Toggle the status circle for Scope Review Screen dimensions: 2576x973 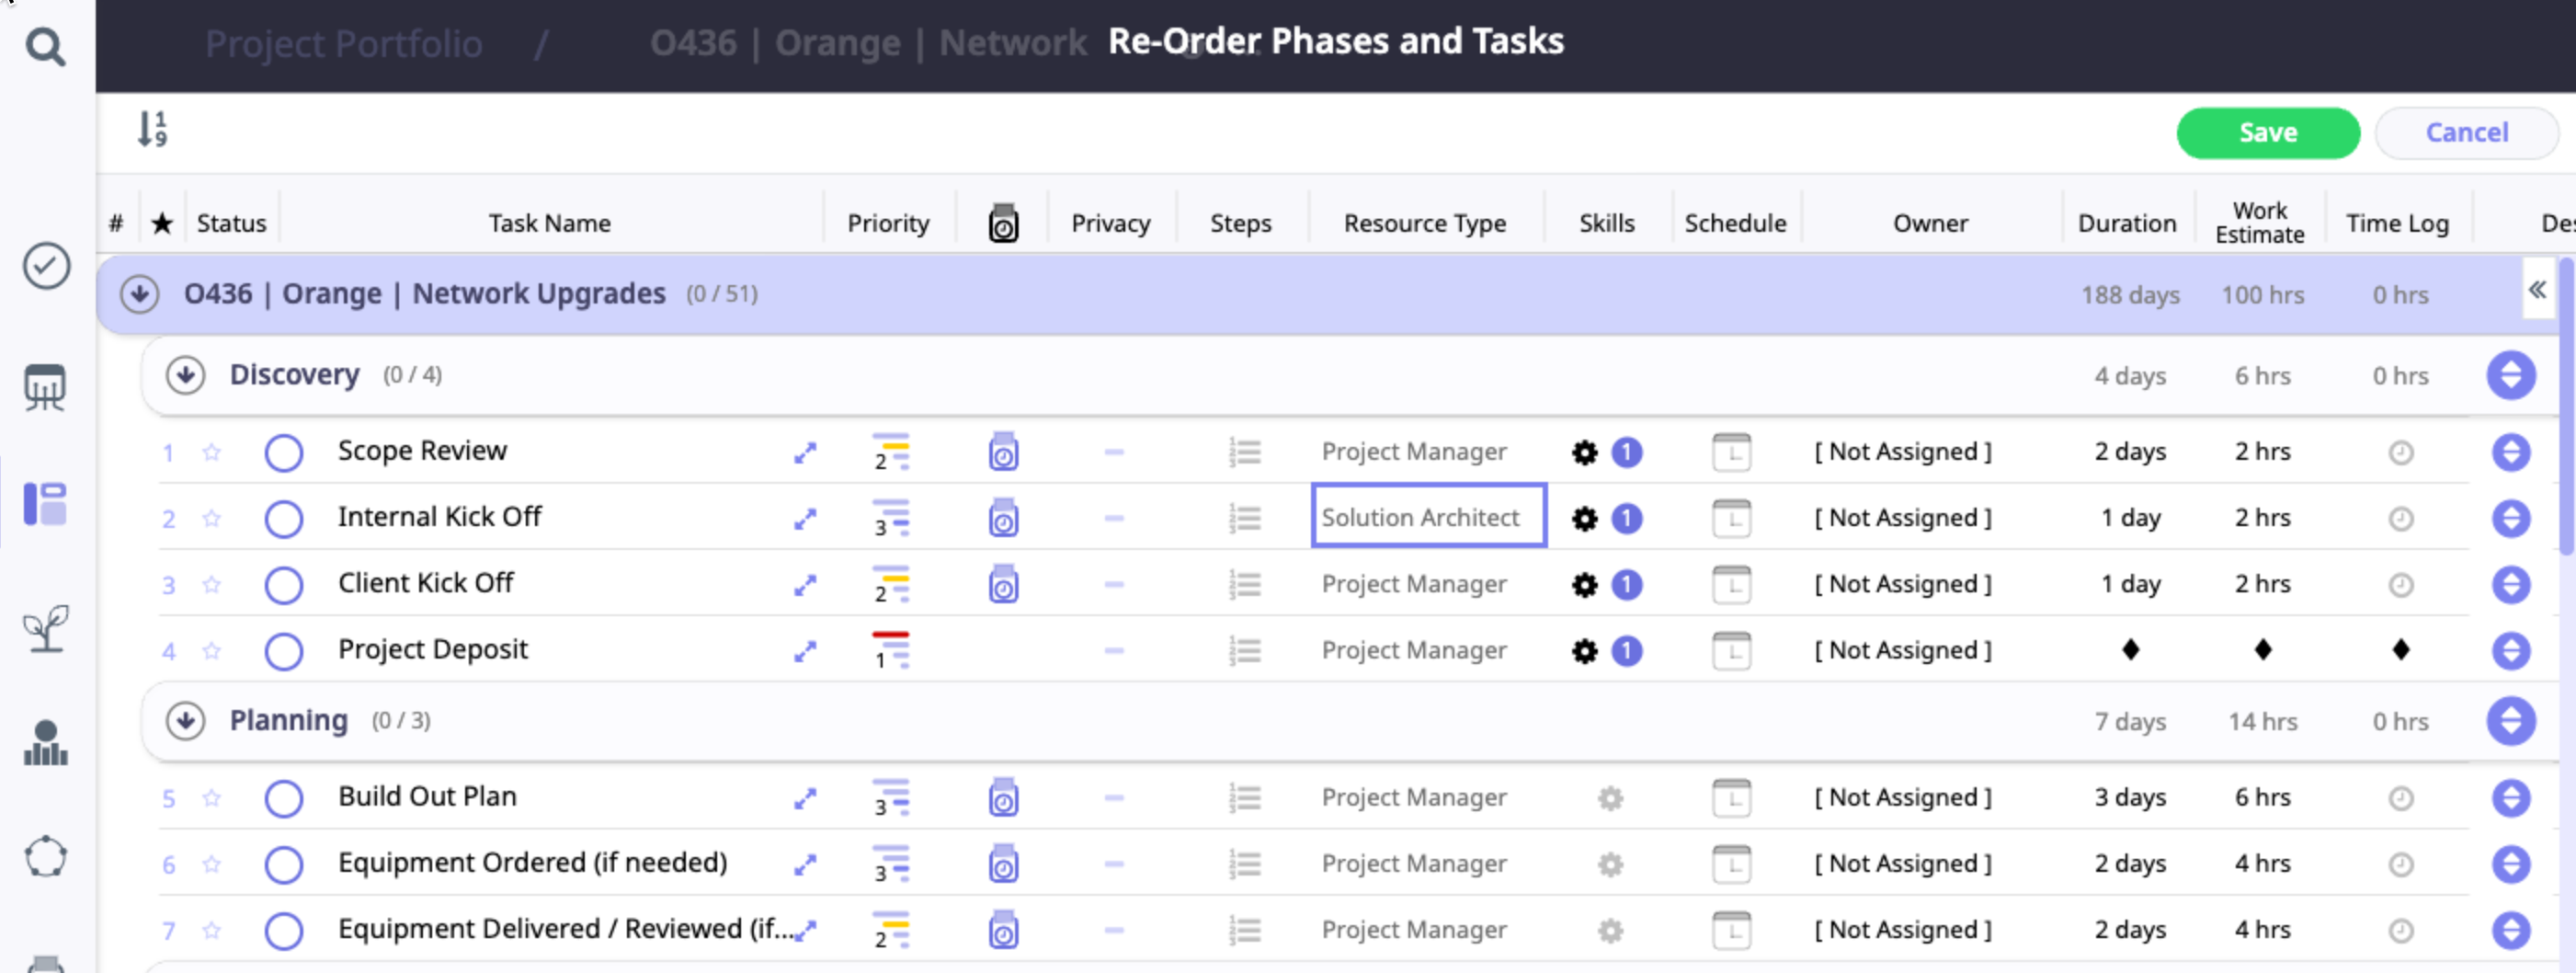(x=284, y=453)
